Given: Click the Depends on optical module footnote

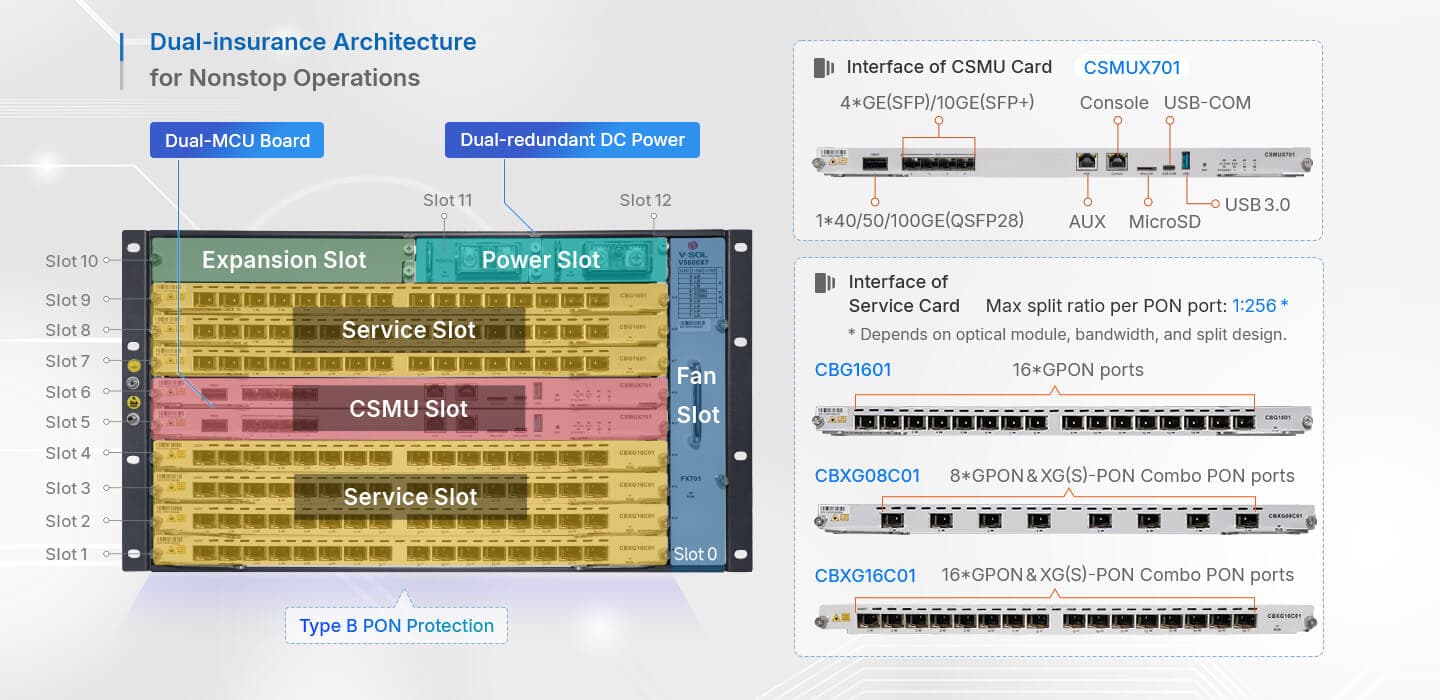Looking at the screenshot, I should pos(1067,334).
